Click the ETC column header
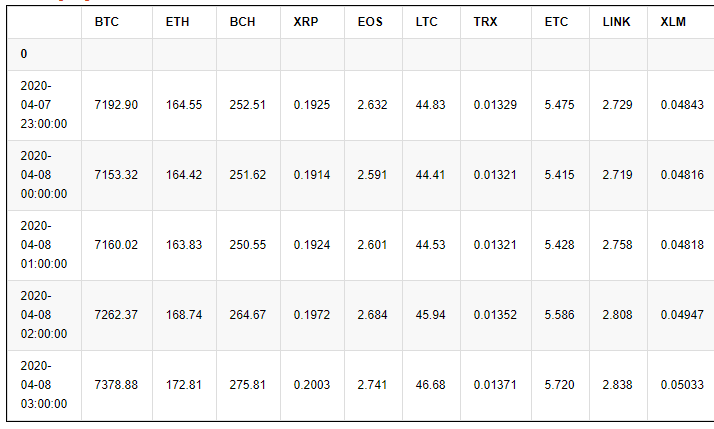 pos(557,22)
